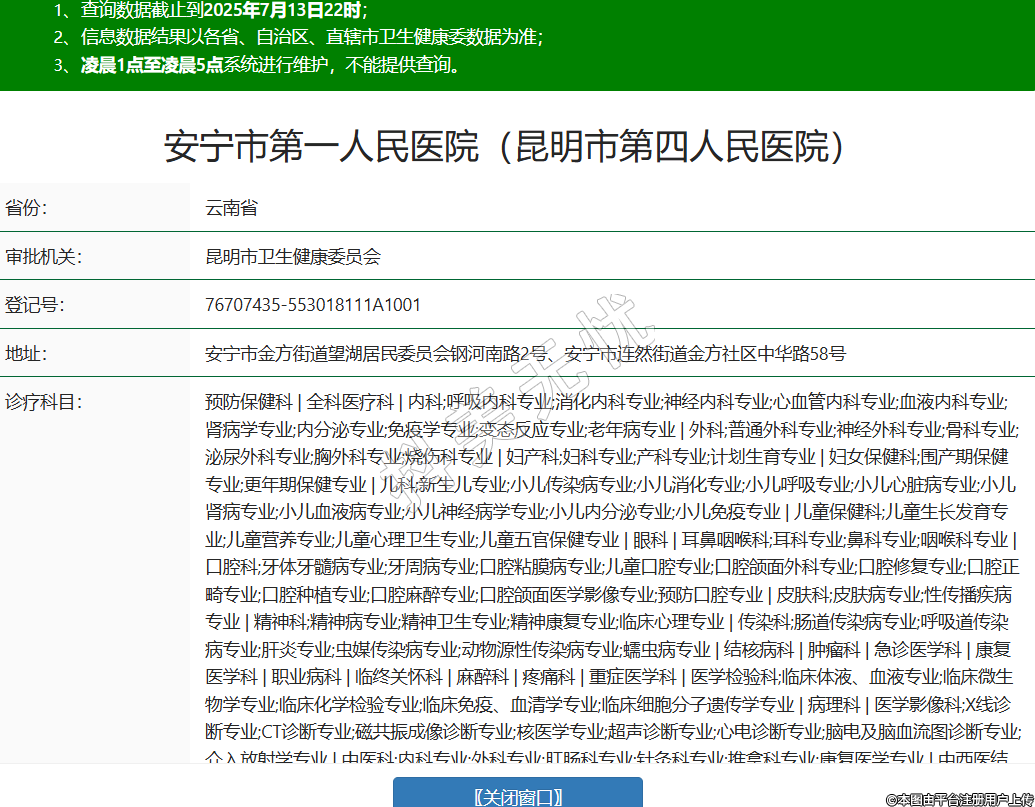Click the 关闭窗口 button
This screenshot has height=807, width=1035.
tap(517, 795)
